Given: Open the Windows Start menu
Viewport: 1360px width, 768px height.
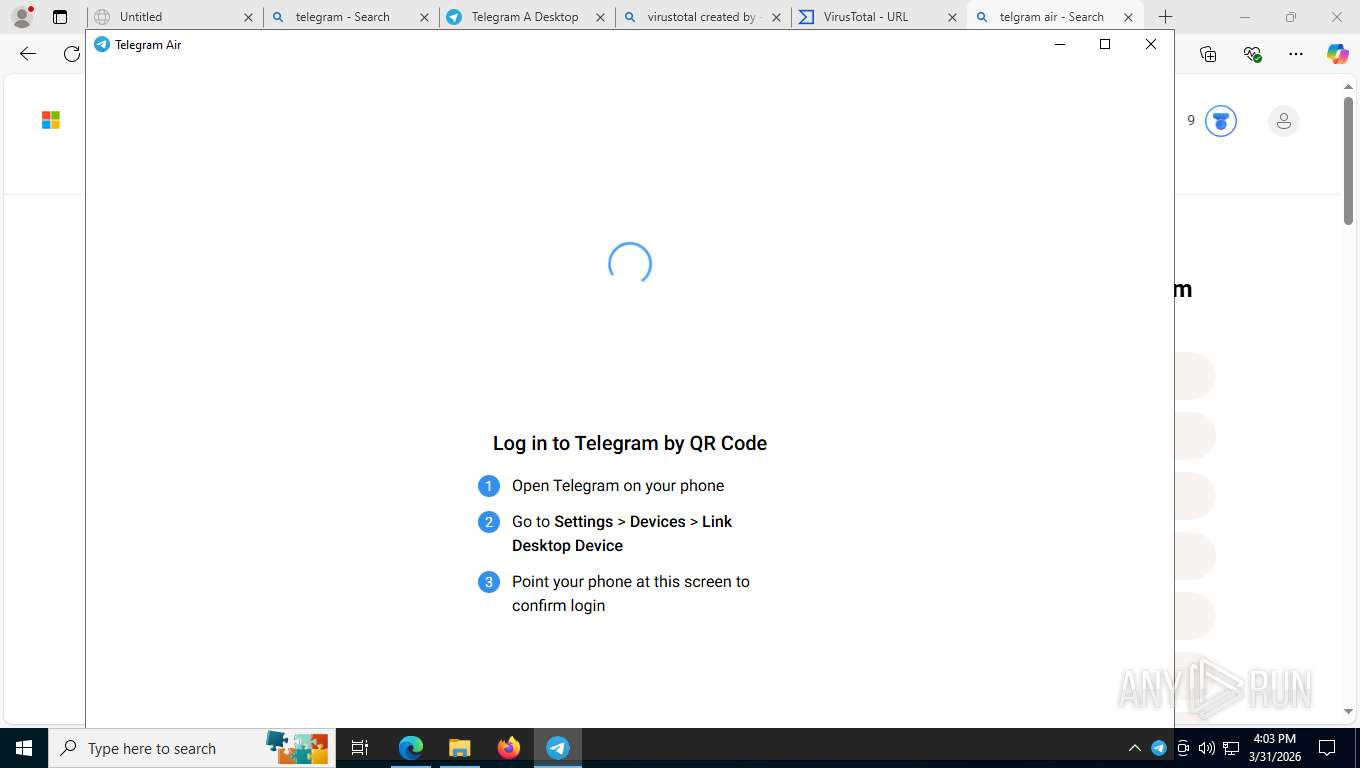Looking at the screenshot, I should [x=24, y=748].
